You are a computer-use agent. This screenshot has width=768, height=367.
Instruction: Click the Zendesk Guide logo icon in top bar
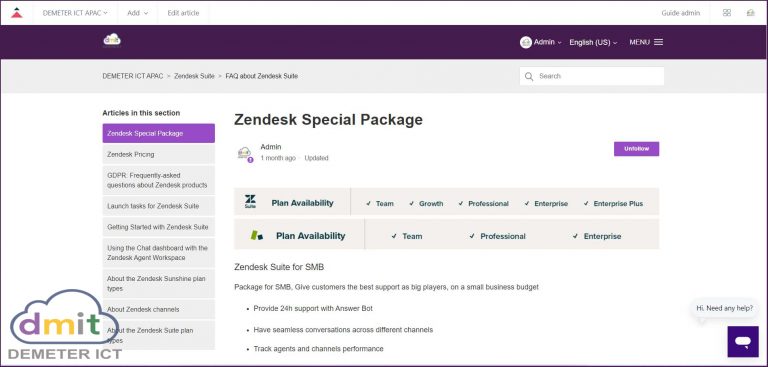click(17, 13)
